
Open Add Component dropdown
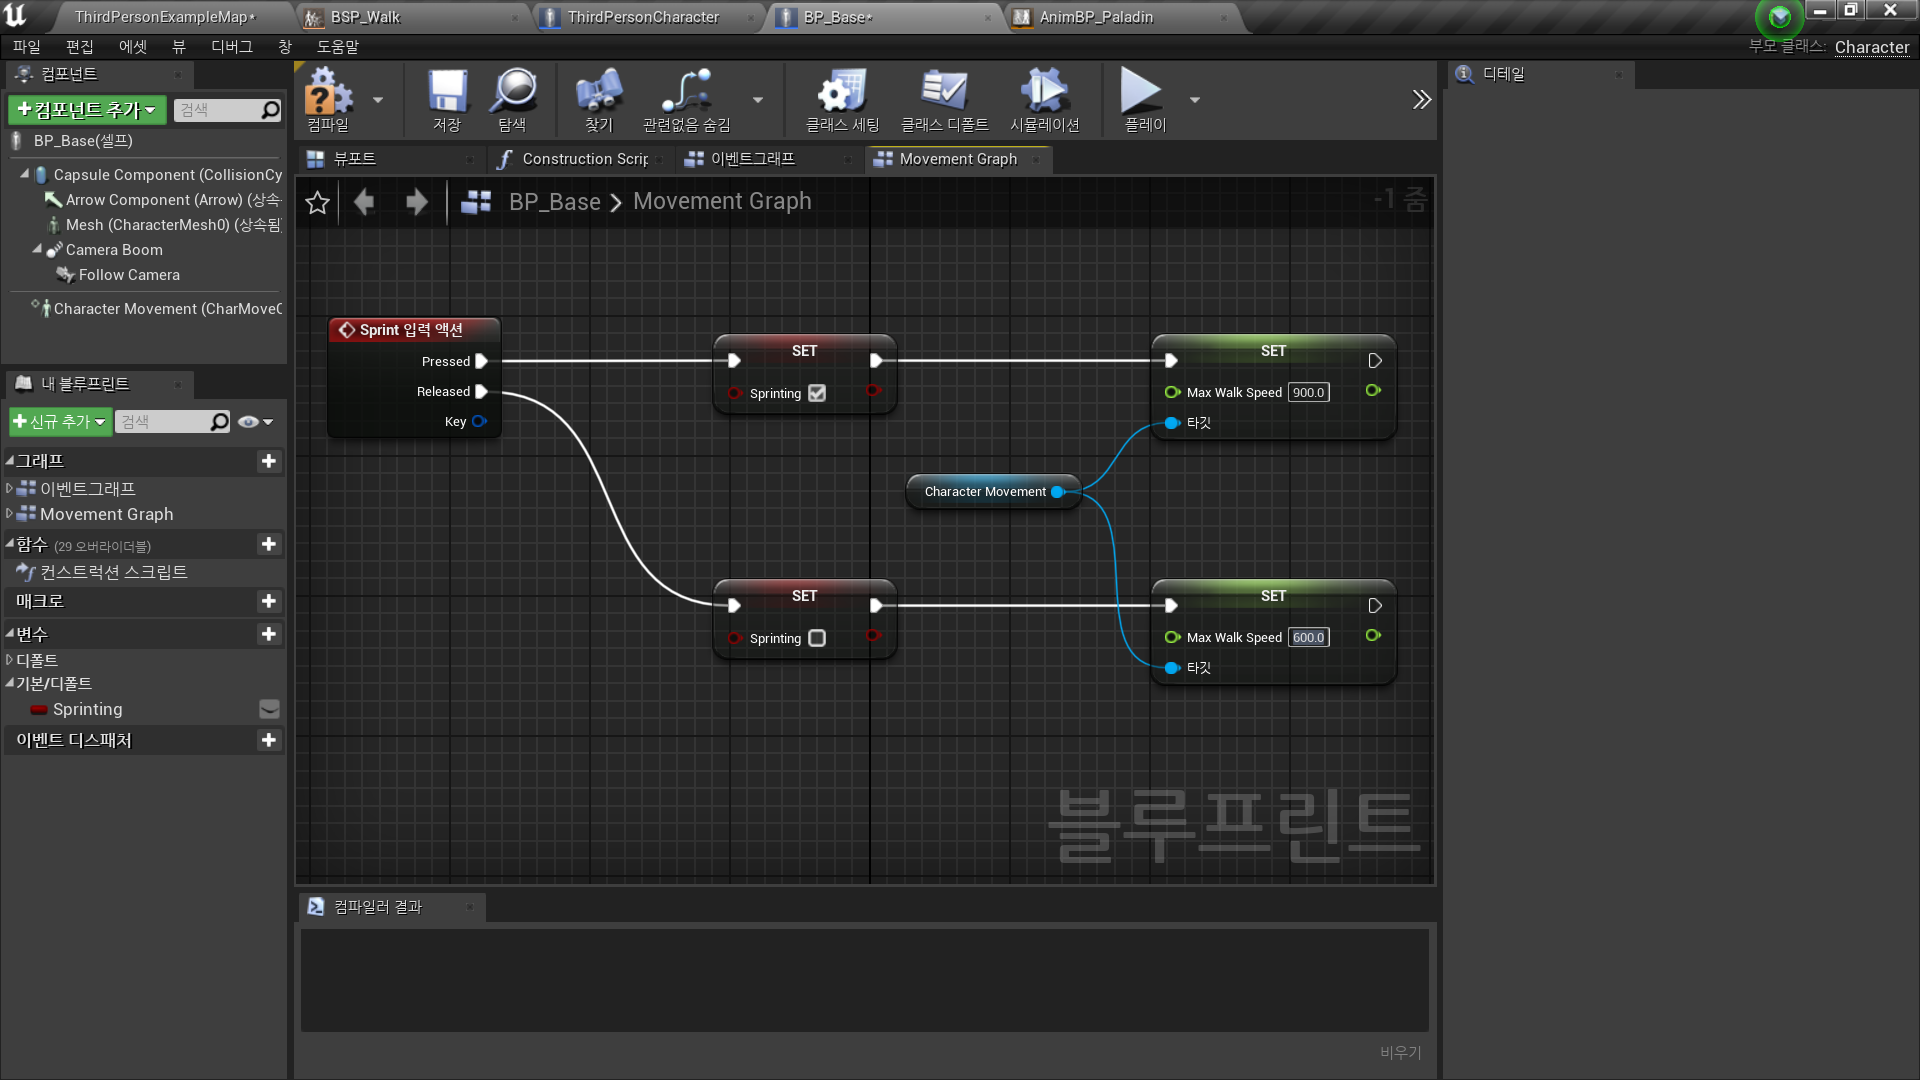pyautogui.click(x=87, y=110)
